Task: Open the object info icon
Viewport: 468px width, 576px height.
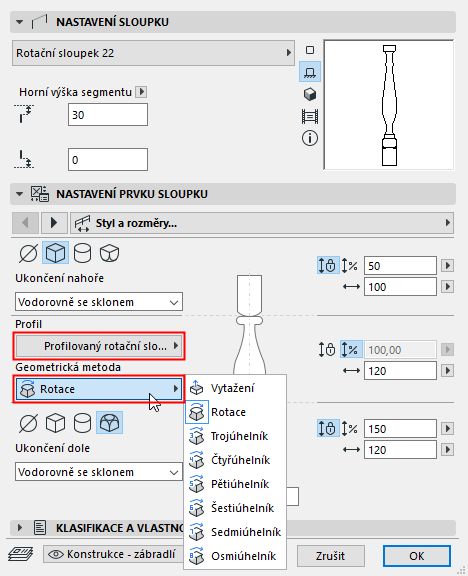Action: pyautogui.click(x=310, y=138)
